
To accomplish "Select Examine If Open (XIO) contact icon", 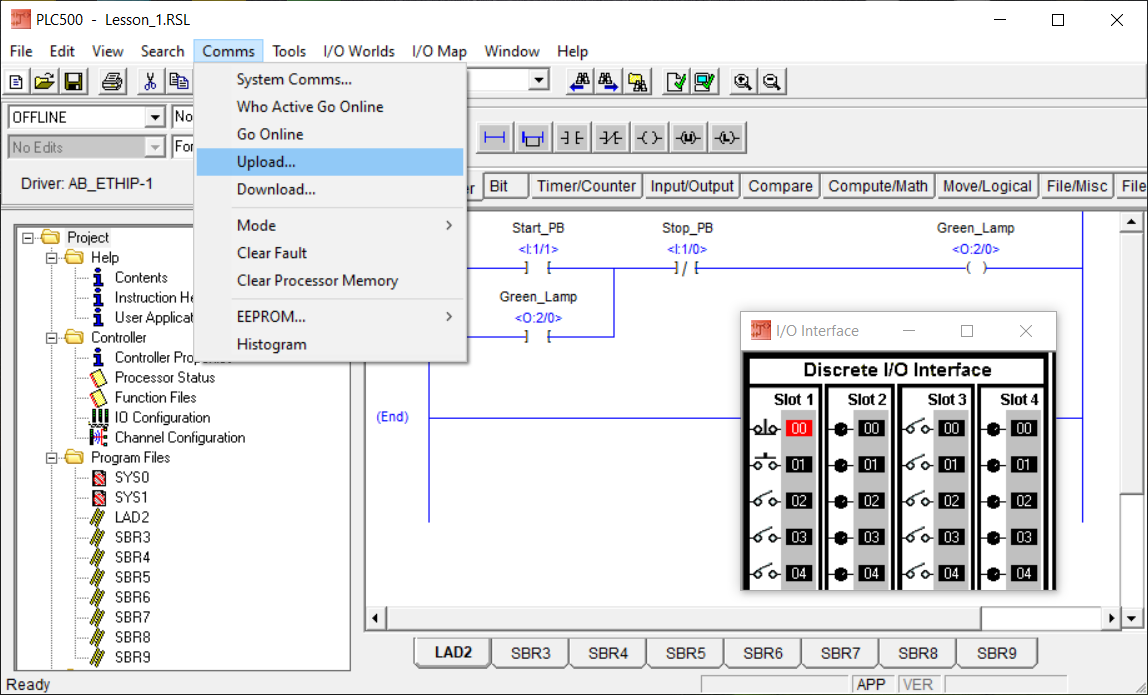I will pos(611,138).
